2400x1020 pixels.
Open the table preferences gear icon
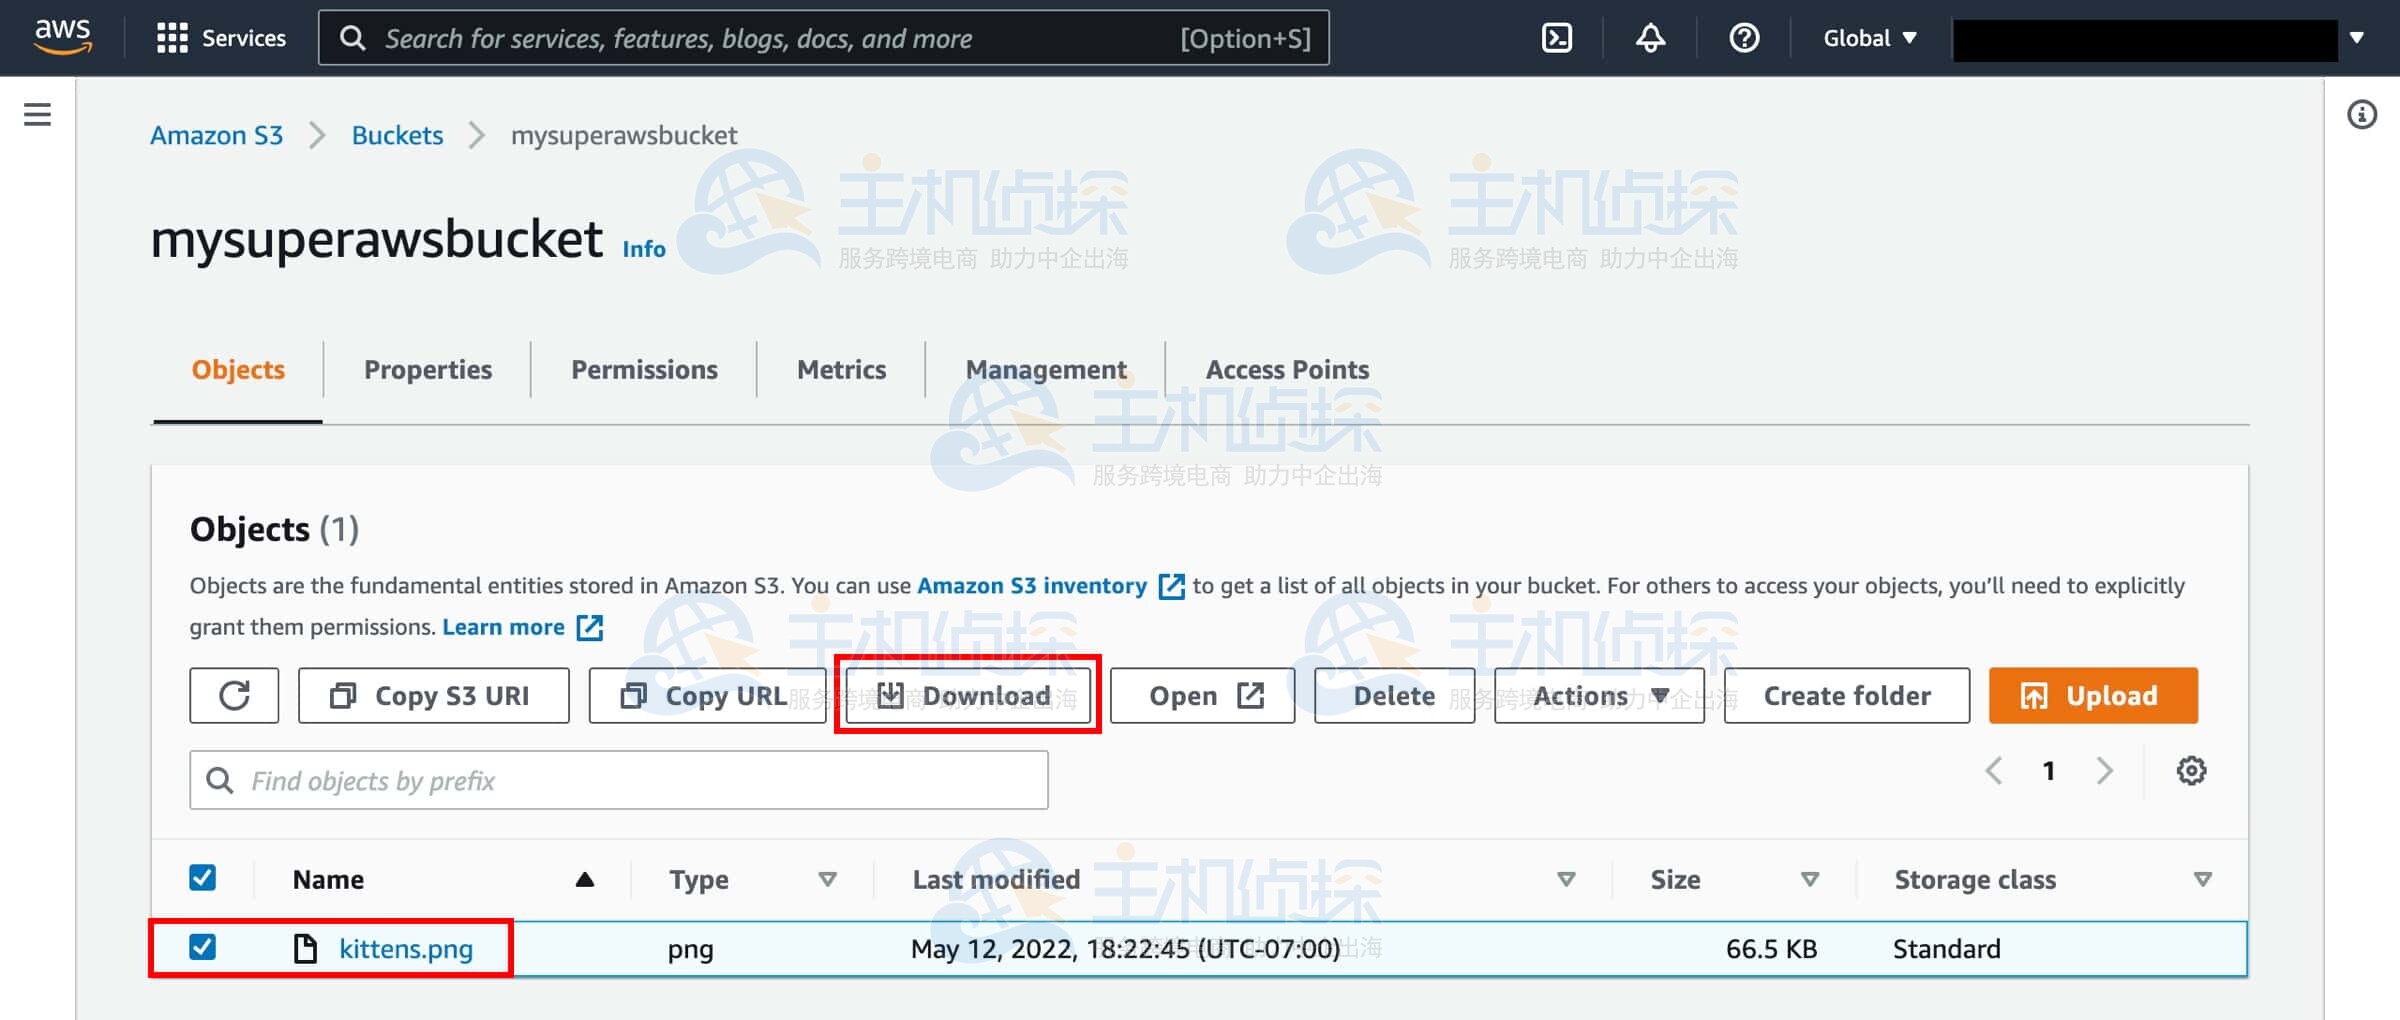click(2191, 771)
